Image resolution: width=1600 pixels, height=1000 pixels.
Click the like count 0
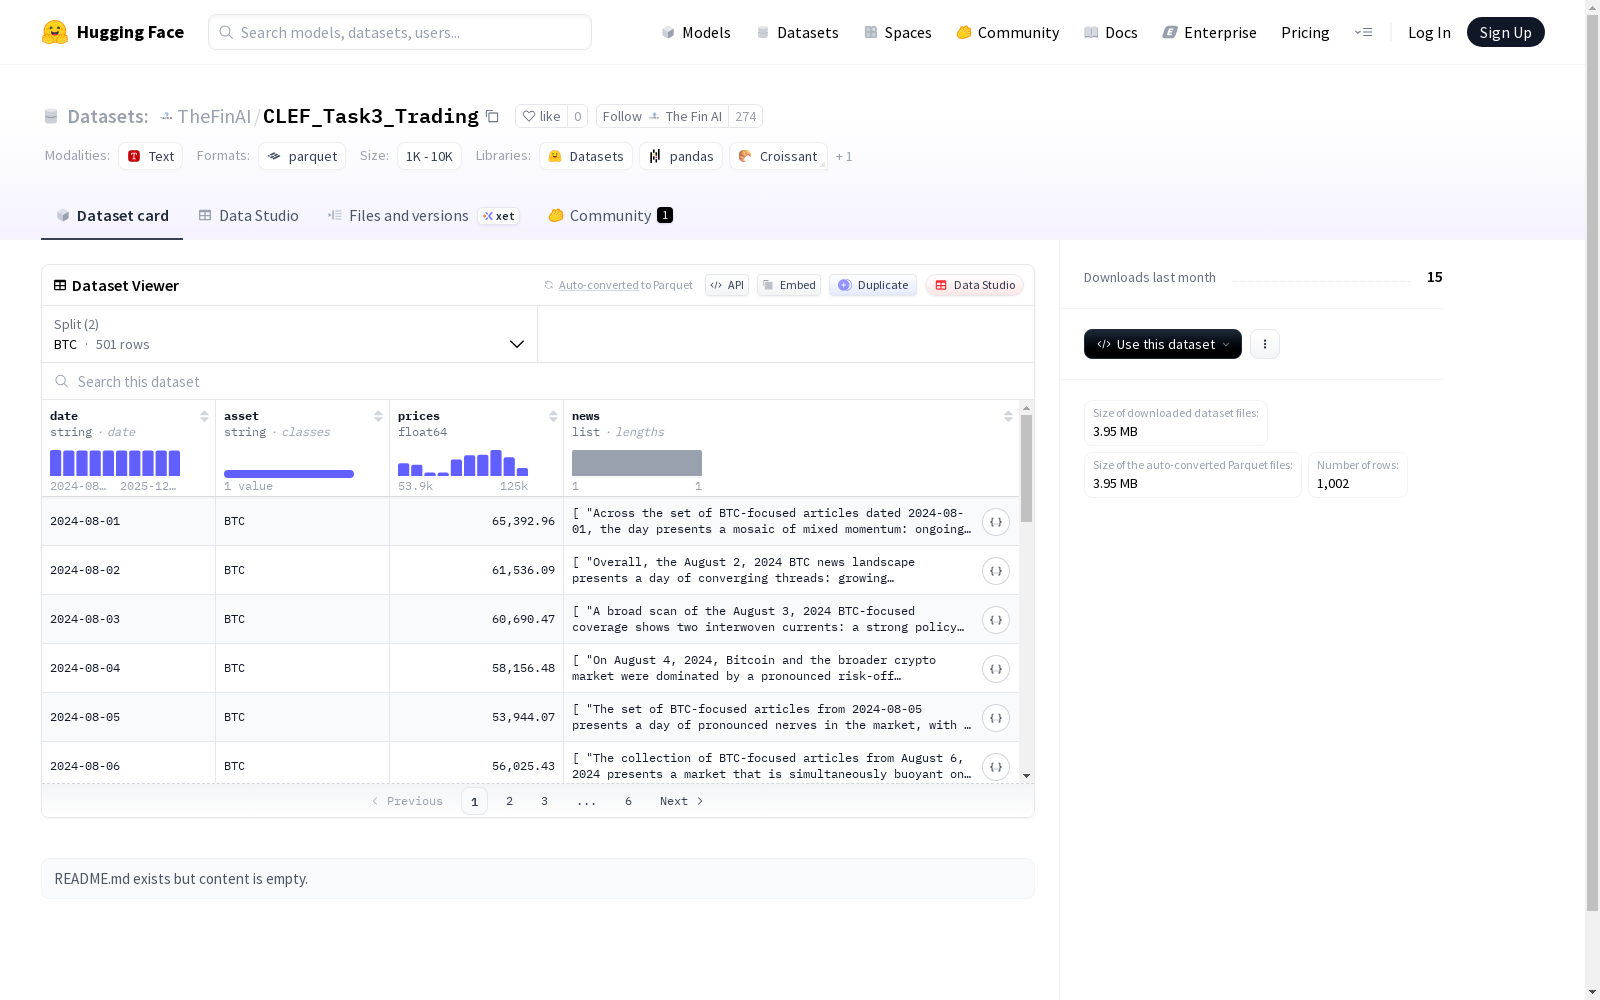click(577, 116)
